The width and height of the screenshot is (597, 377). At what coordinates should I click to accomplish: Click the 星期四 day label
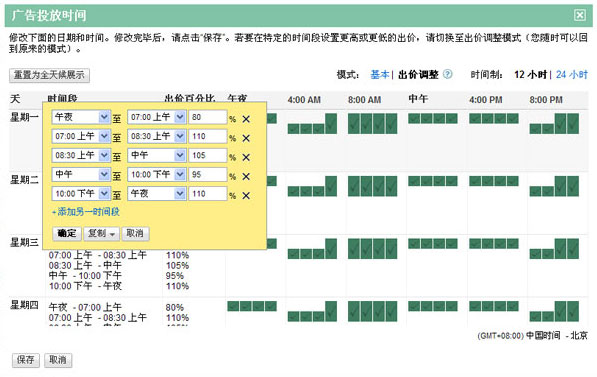24,305
